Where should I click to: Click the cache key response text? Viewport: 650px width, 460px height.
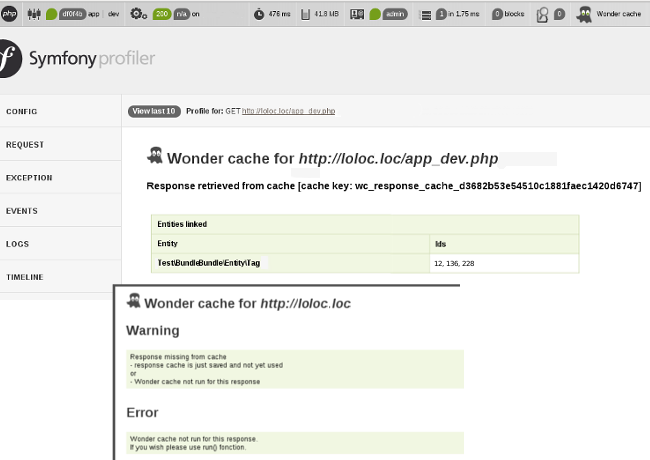[393, 186]
